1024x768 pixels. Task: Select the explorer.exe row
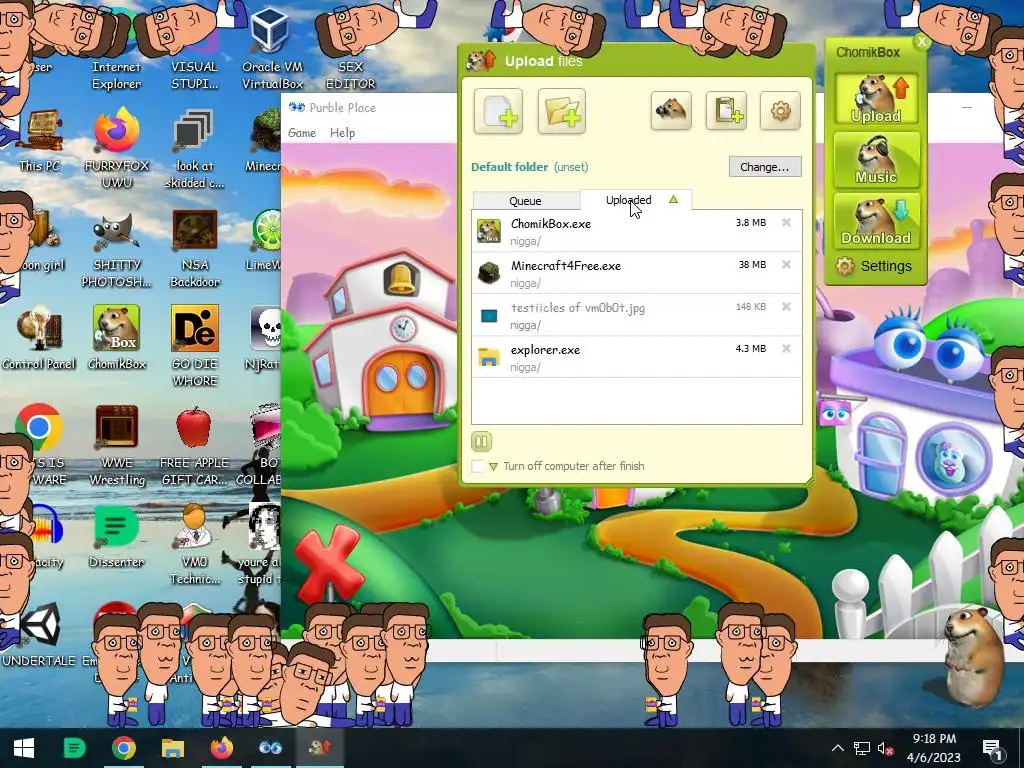[x=637, y=357]
